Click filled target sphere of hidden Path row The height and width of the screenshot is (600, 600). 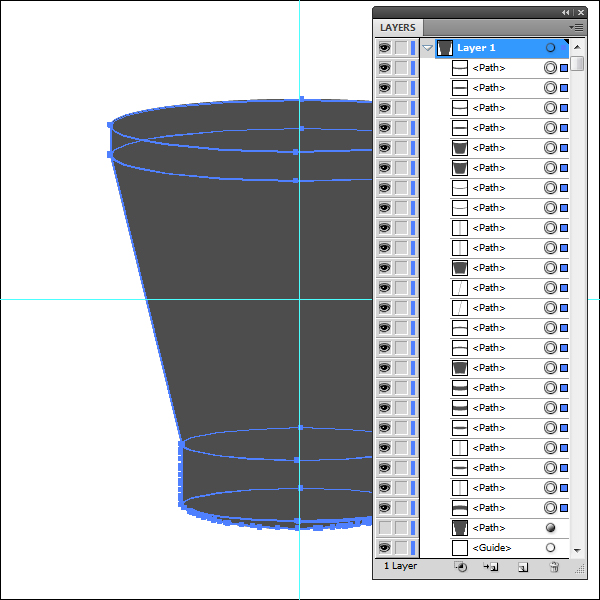550,528
